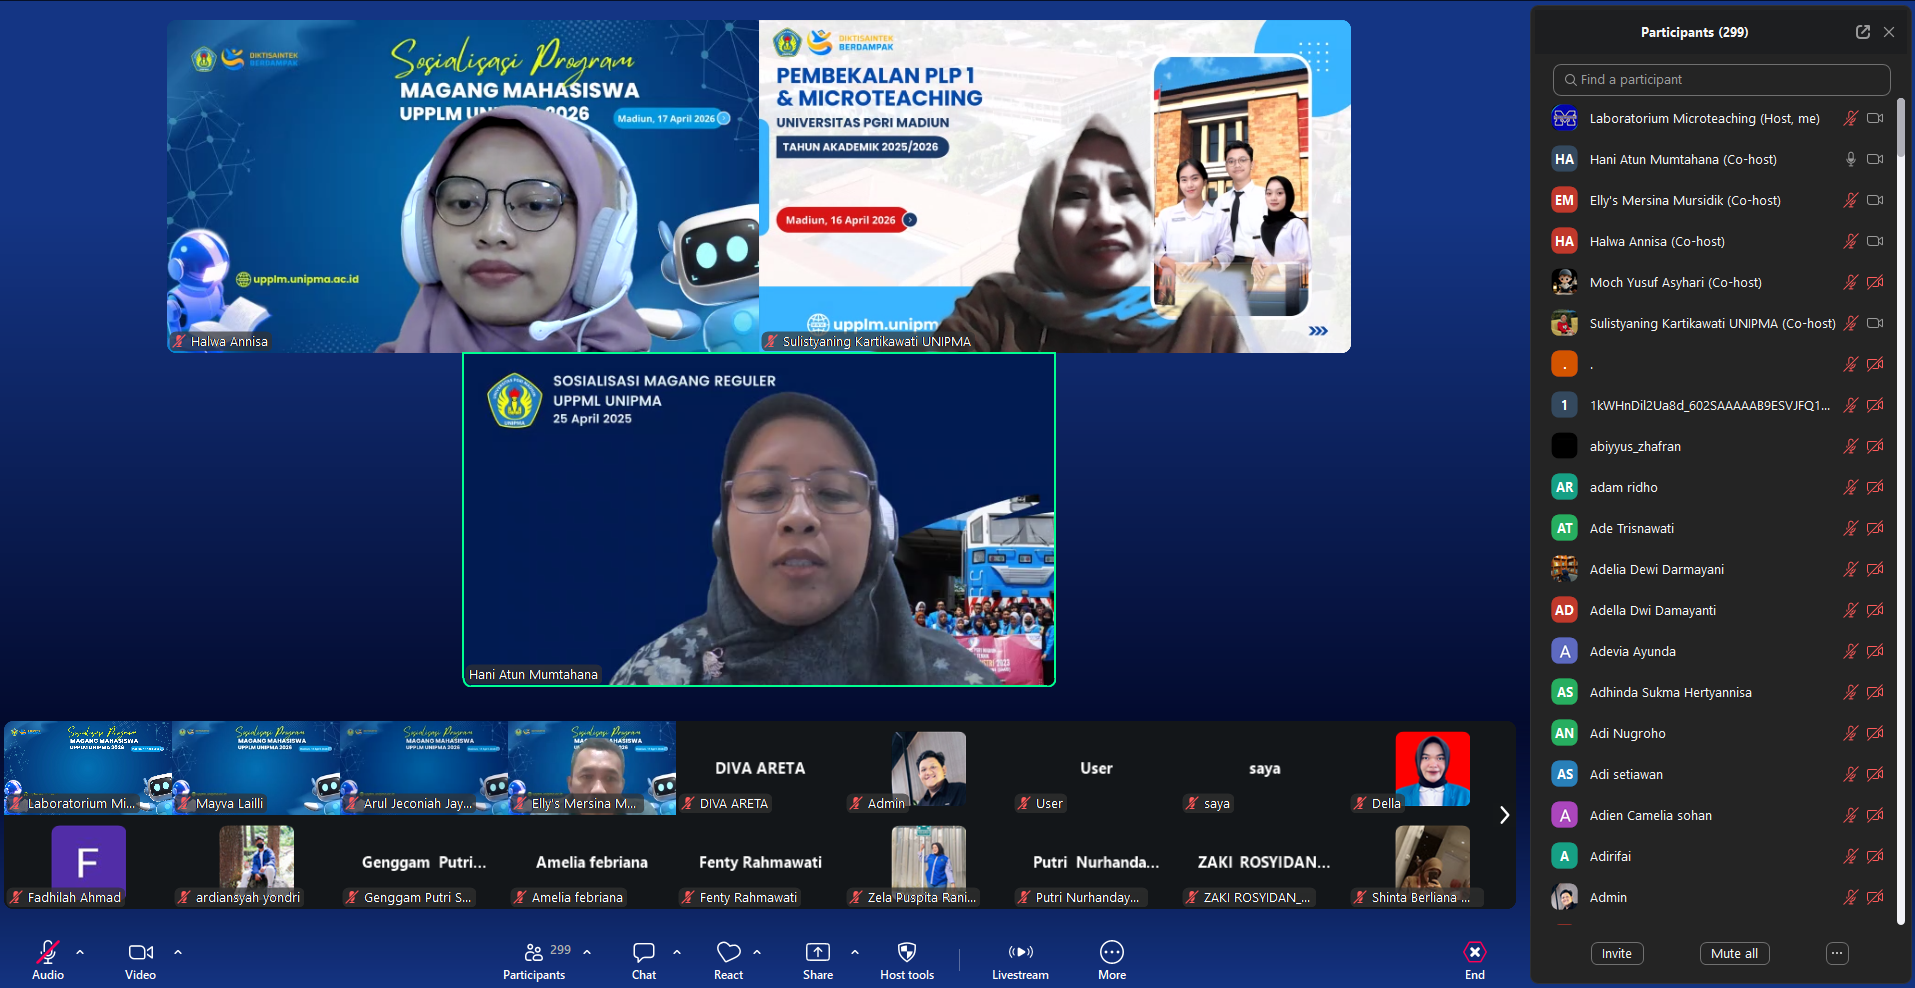The image size is (1915, 988).
Task: Click the Invite button
Action: pos(1616,953)
